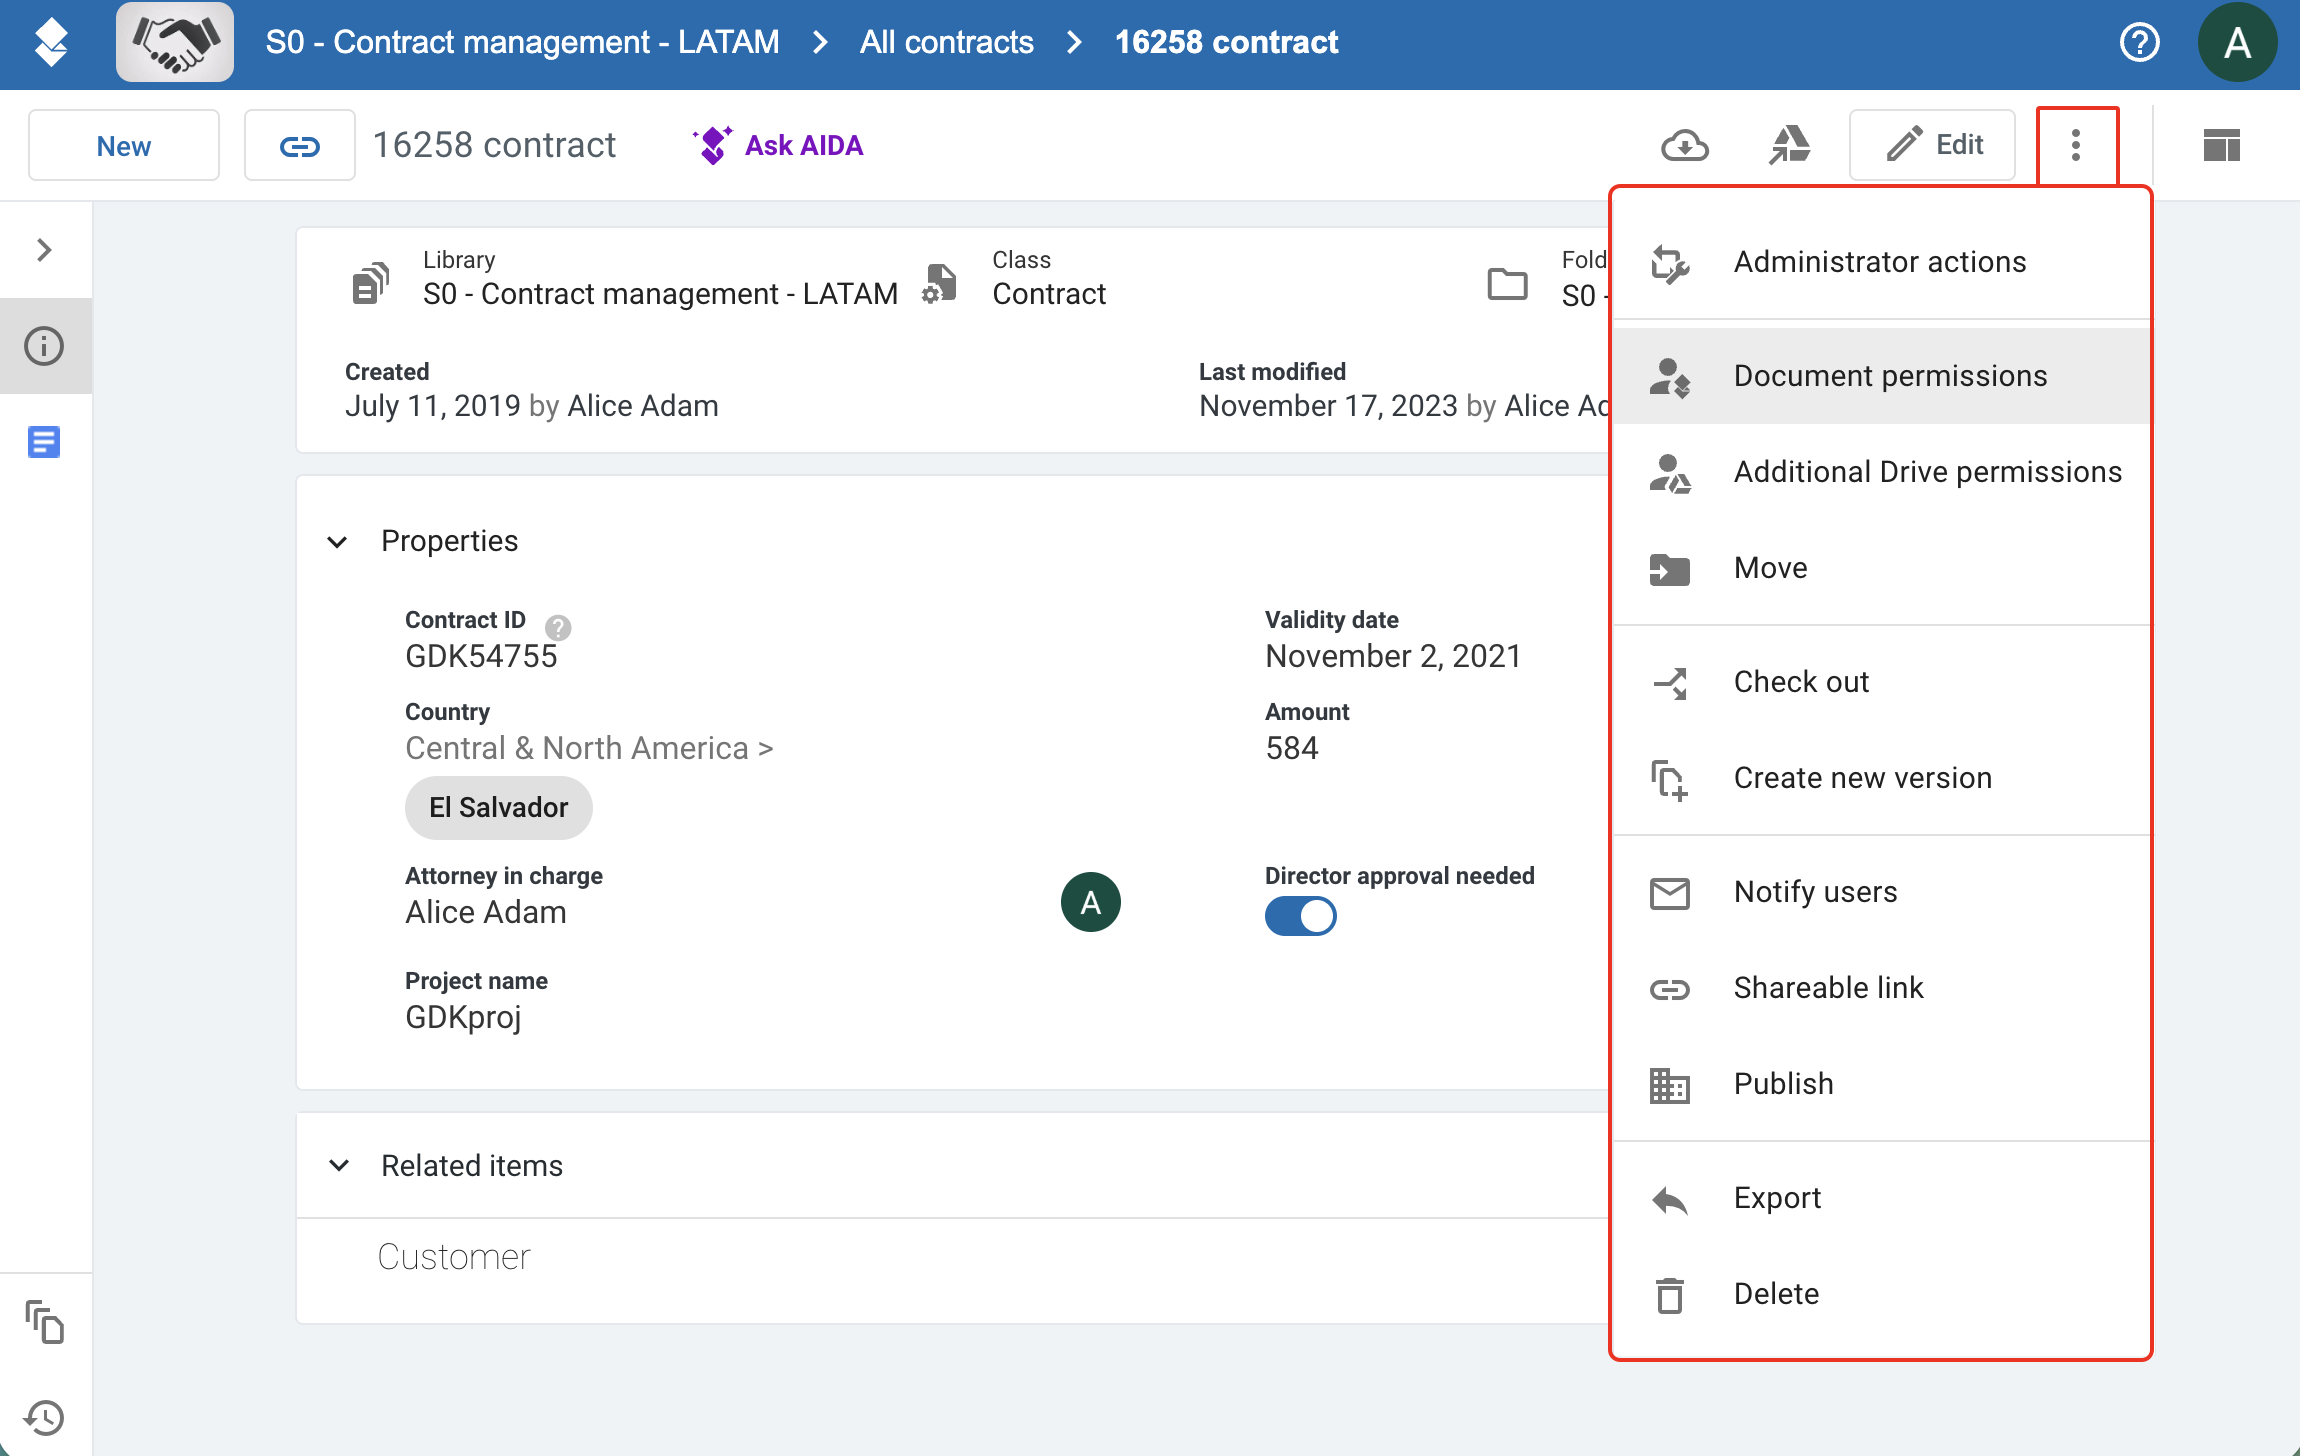Click the Move folder icon
This screenshot has height=1456, width=2300.
pos(1669,569)
